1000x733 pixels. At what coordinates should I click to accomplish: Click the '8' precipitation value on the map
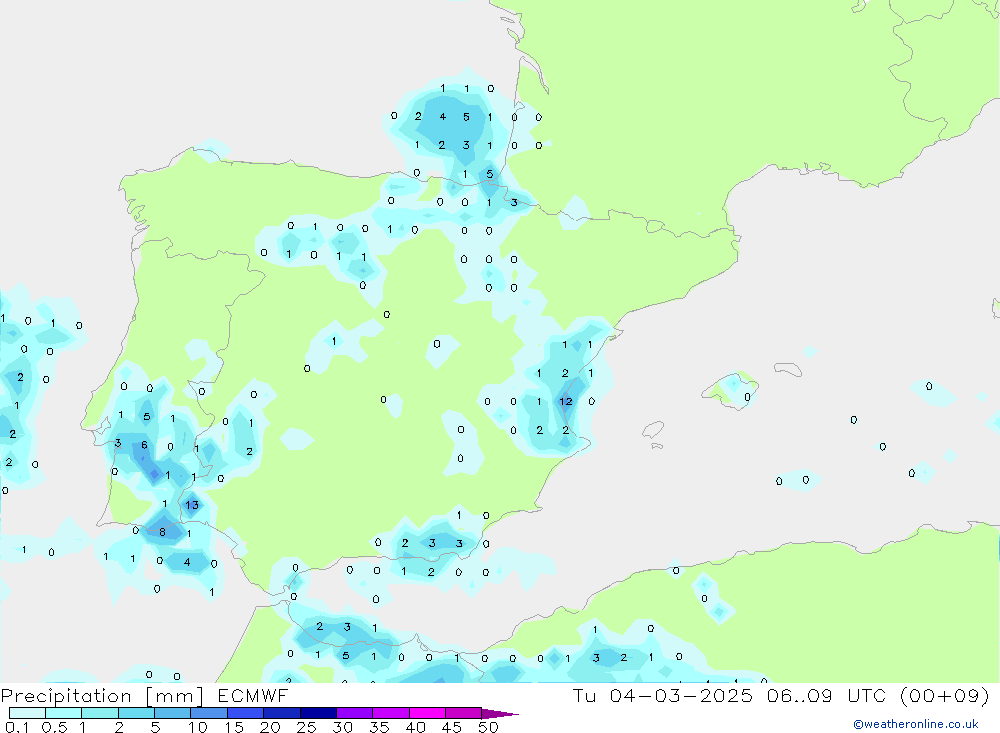click(162, 532)
